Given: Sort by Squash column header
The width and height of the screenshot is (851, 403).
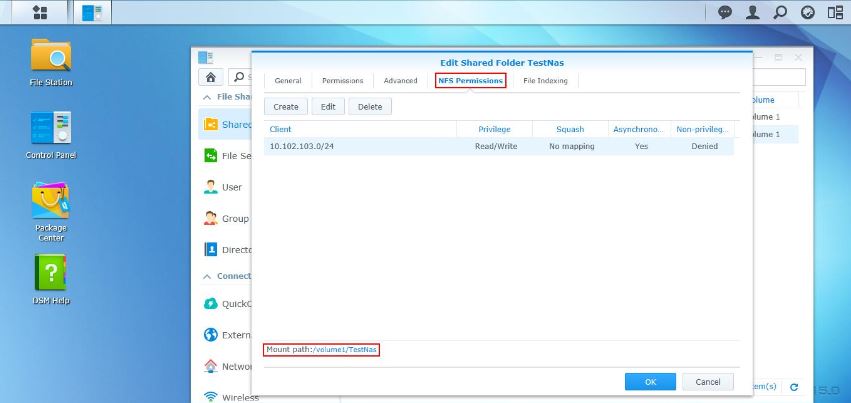Looking at the screenshot, I should point(570,129).
